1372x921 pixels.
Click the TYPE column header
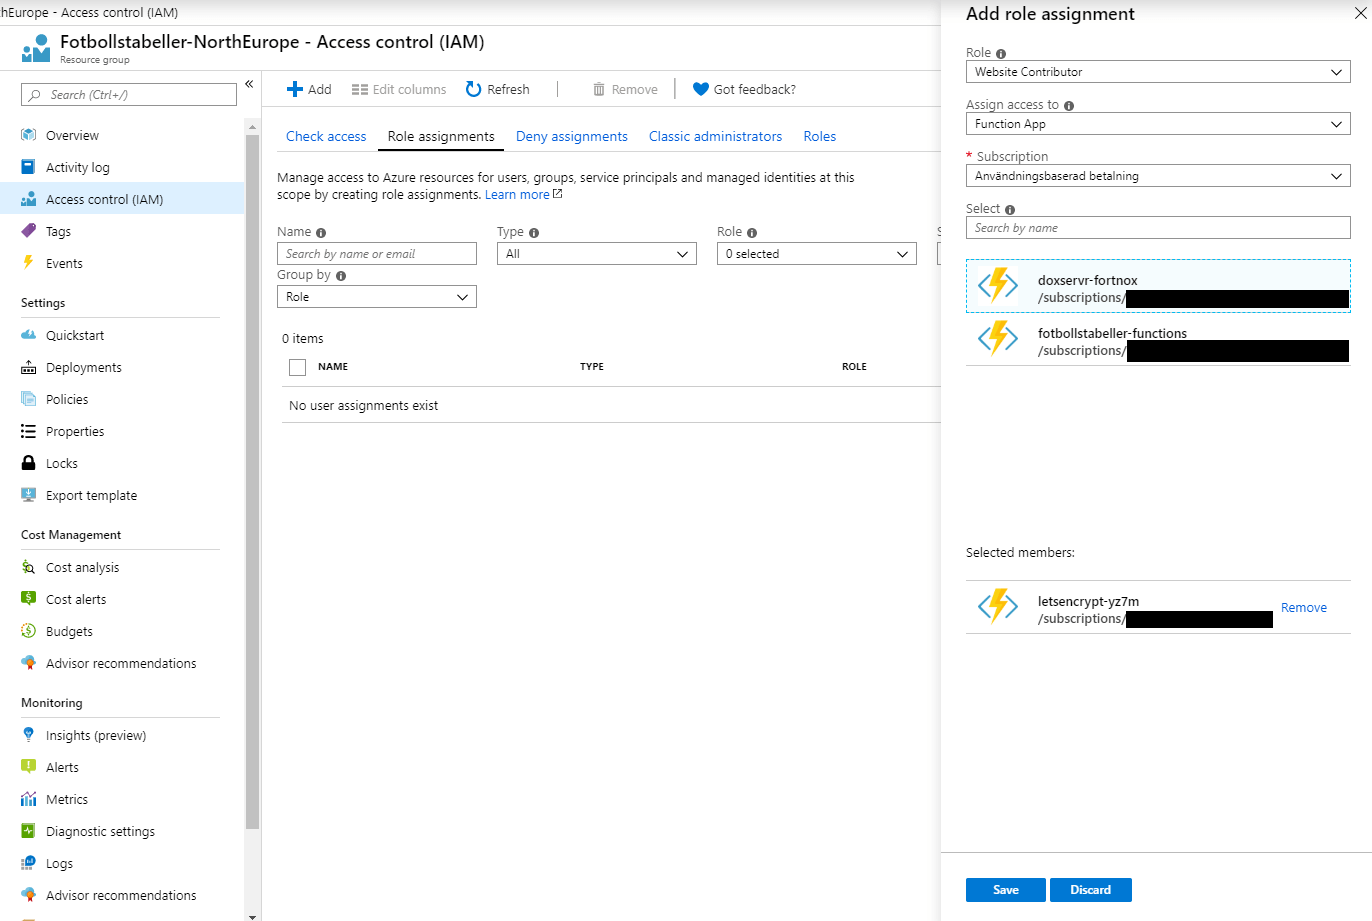coord(592,367)
